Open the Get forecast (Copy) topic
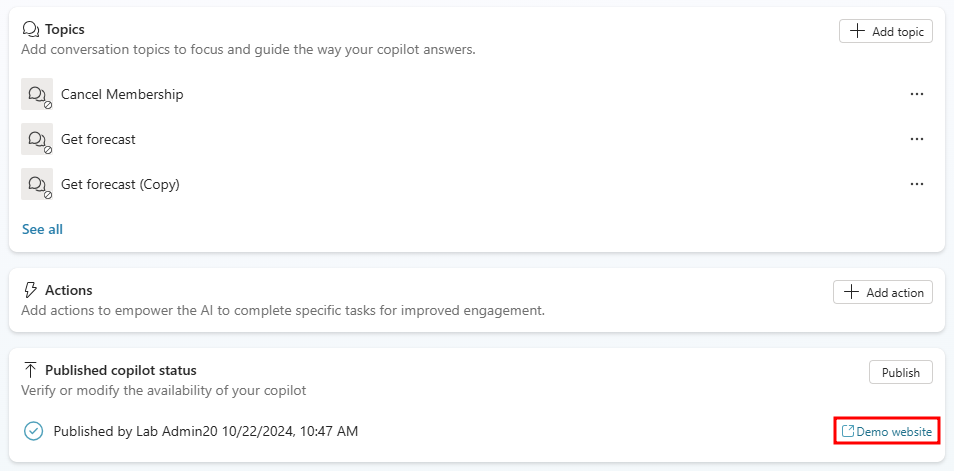The height and width of the screenshot is (471, 954). pyautogui.click(x=120, y=184)
